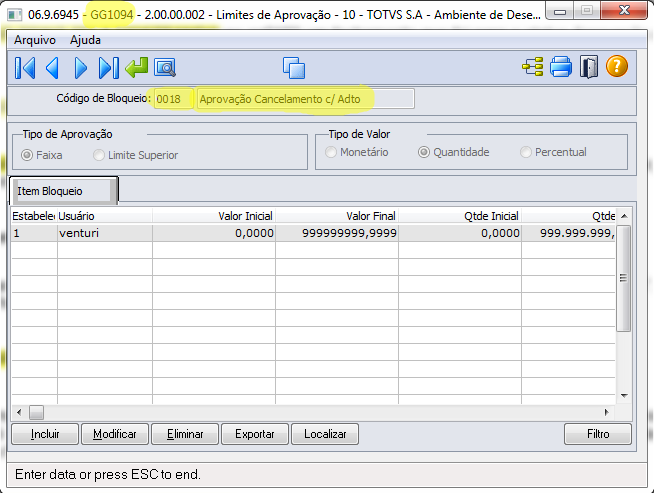Minimize the Limites de Aprovação window

(x=560, y=11)
